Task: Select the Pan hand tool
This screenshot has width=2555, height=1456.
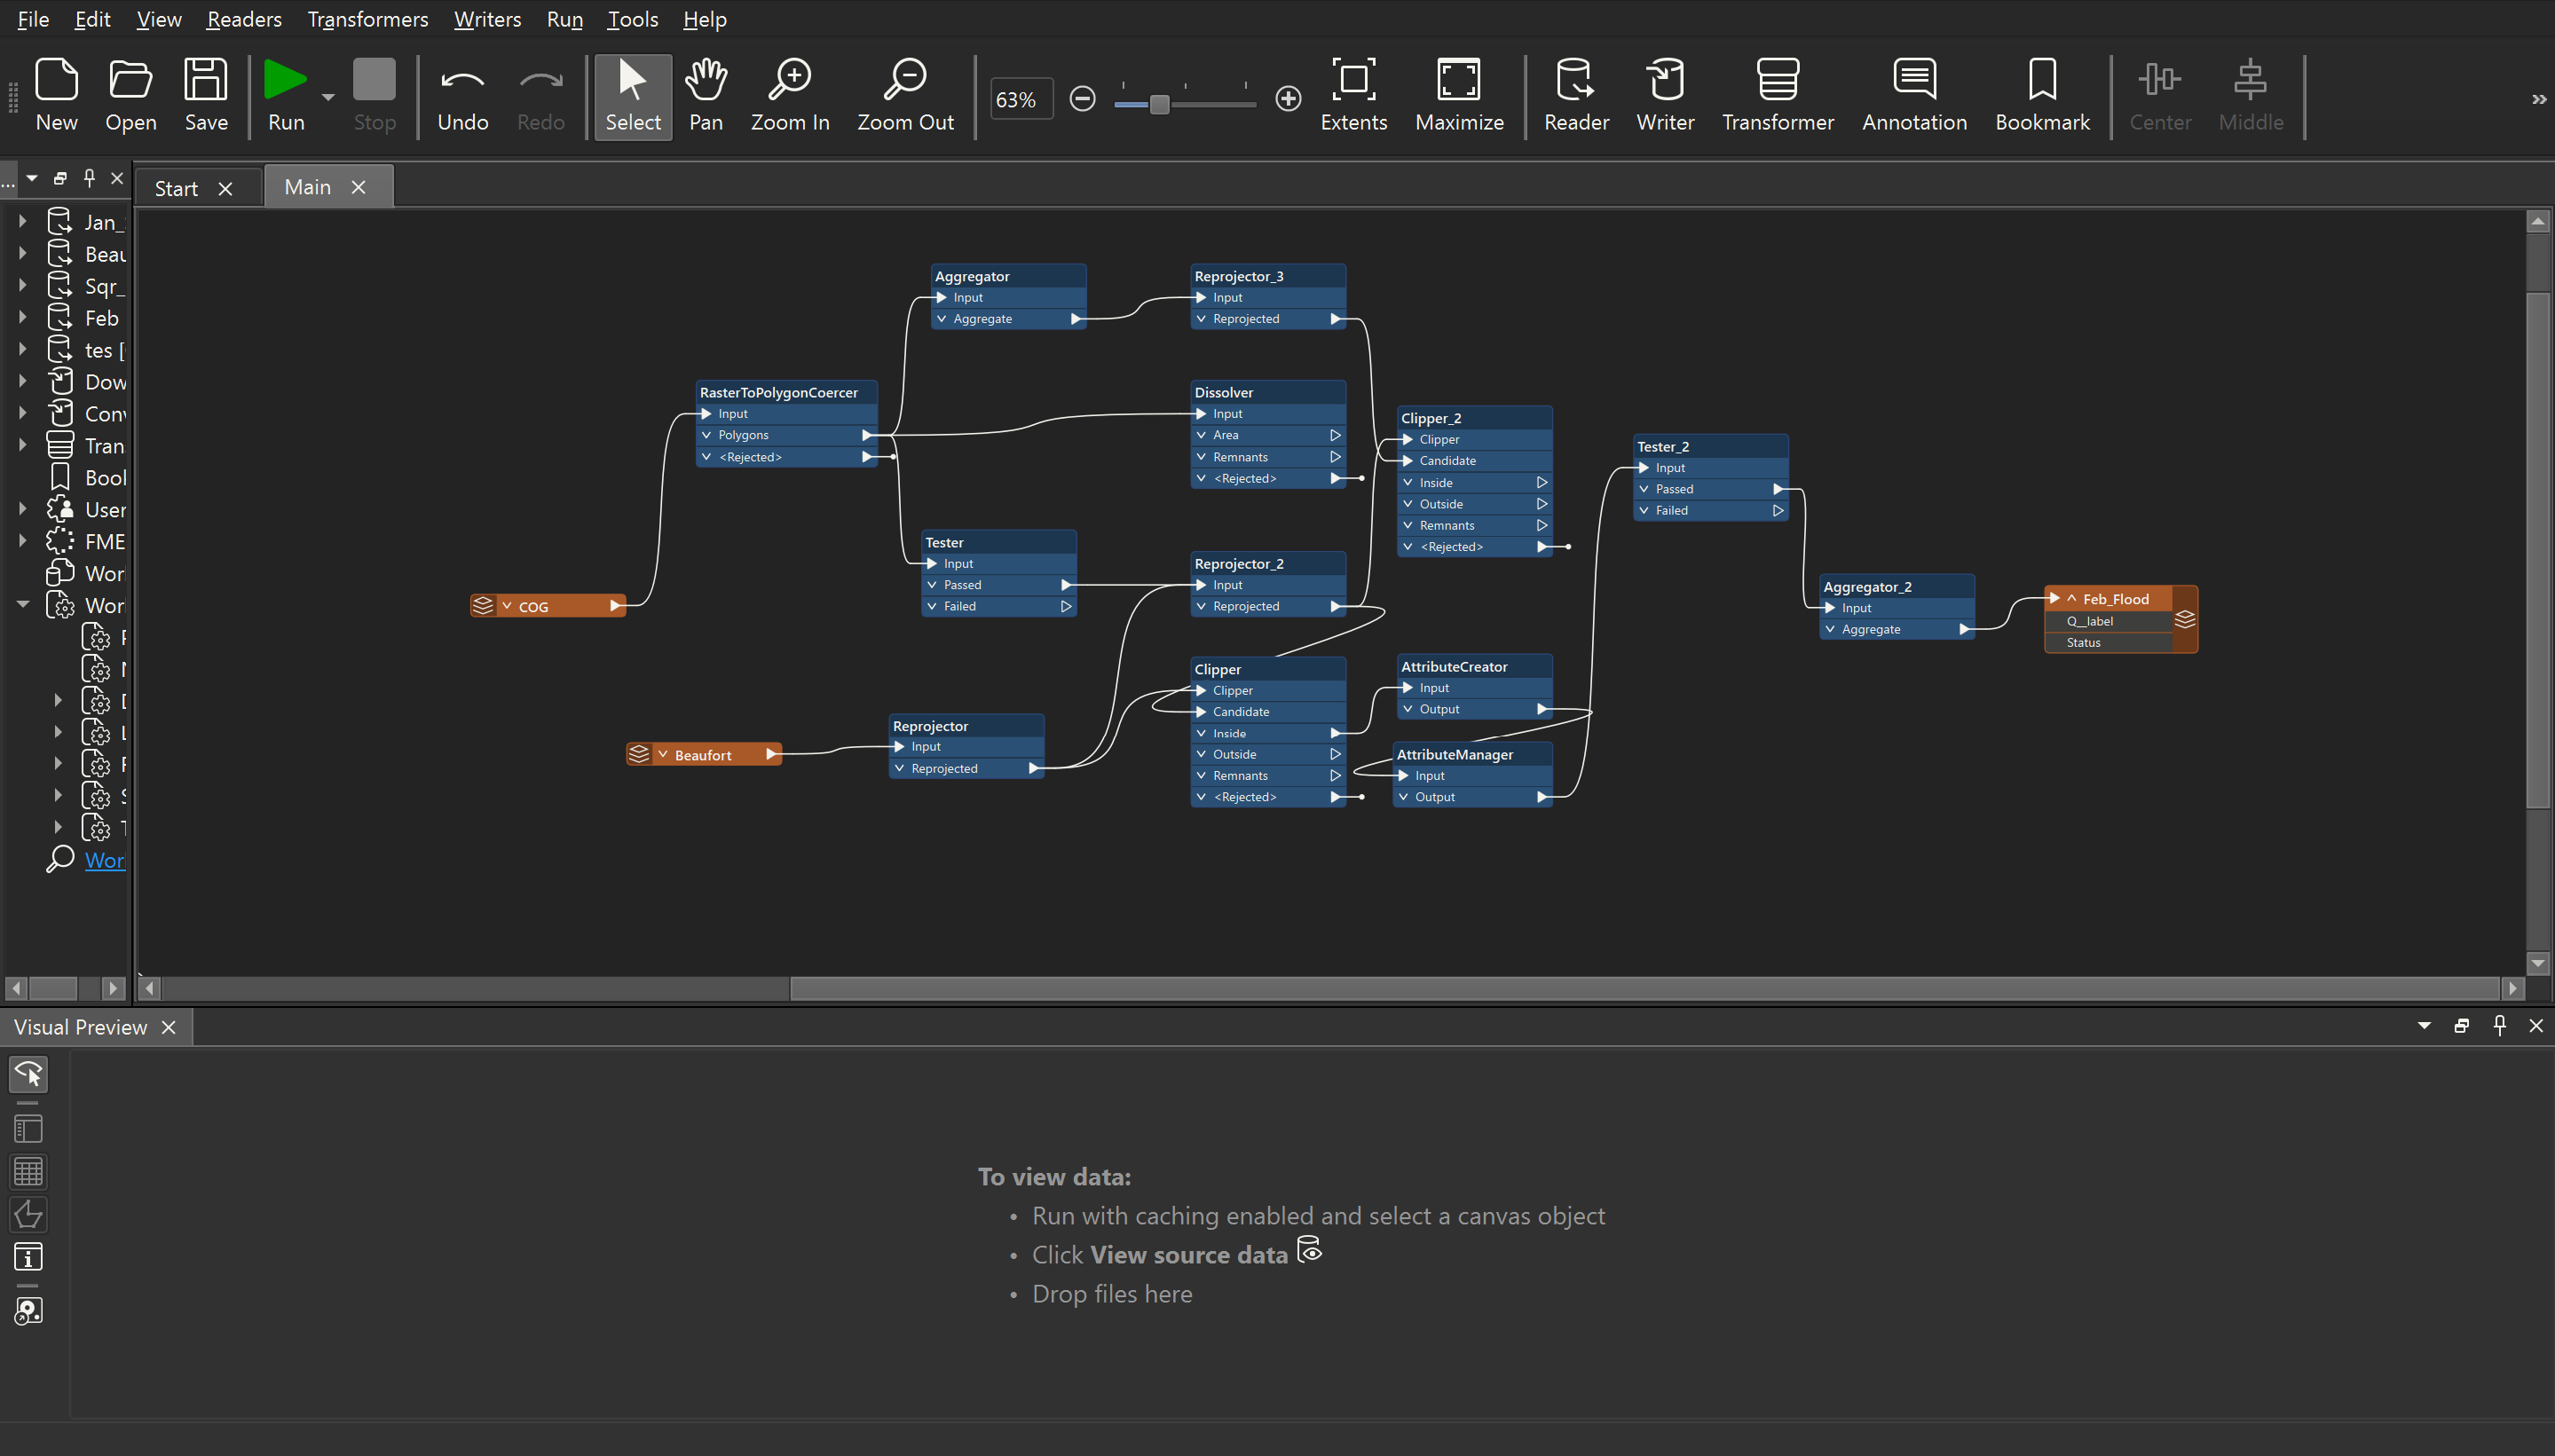Action: (705, 82)
